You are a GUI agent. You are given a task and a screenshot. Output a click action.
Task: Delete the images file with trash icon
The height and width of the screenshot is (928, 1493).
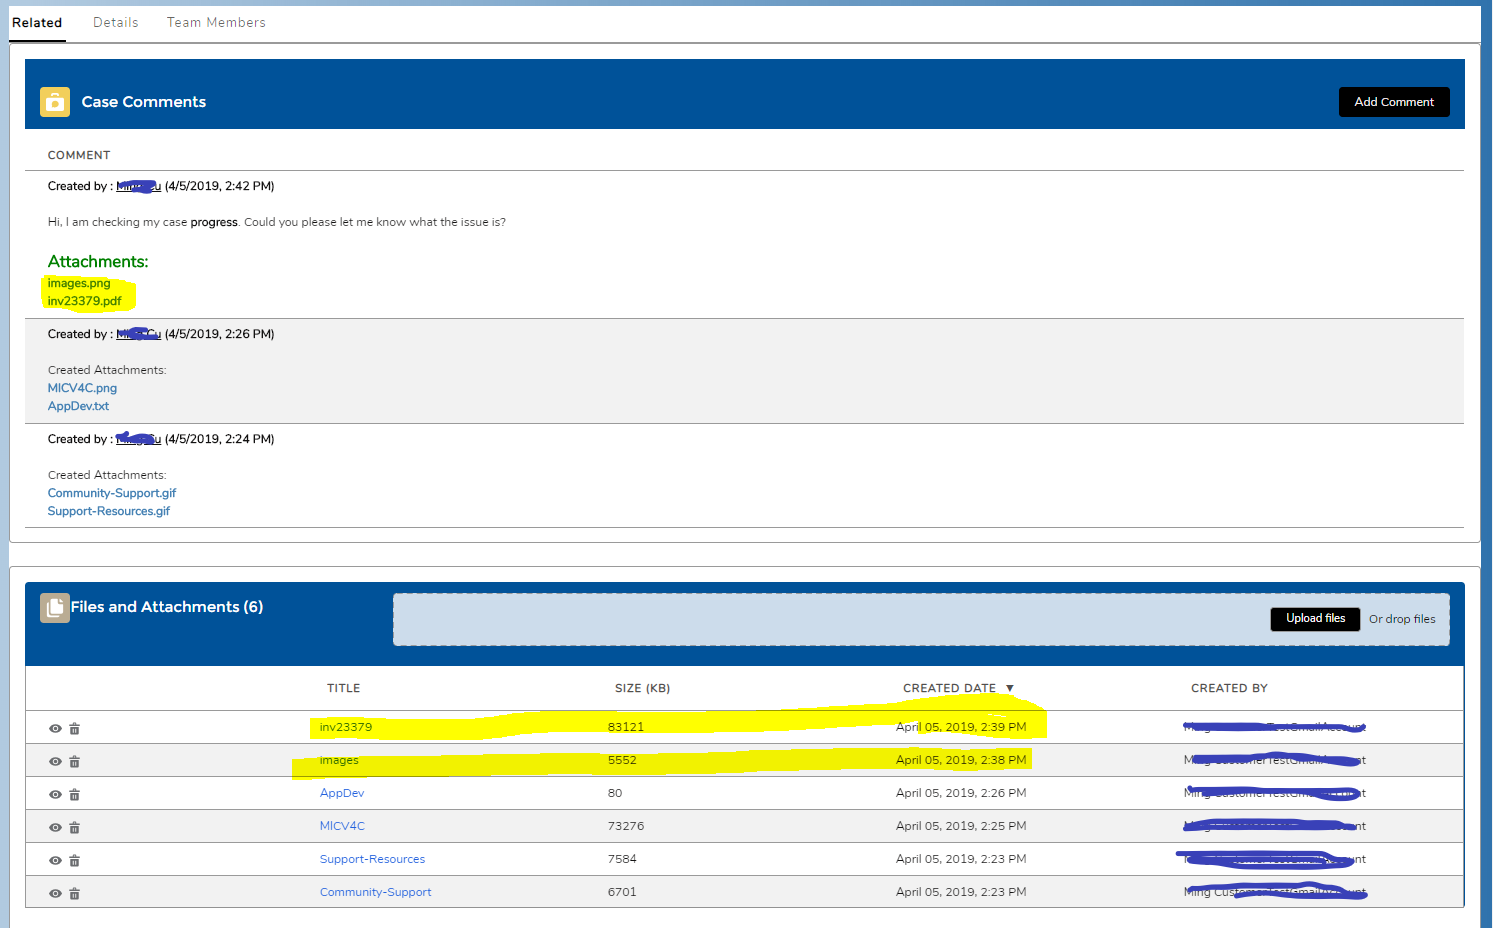point(74,762)
